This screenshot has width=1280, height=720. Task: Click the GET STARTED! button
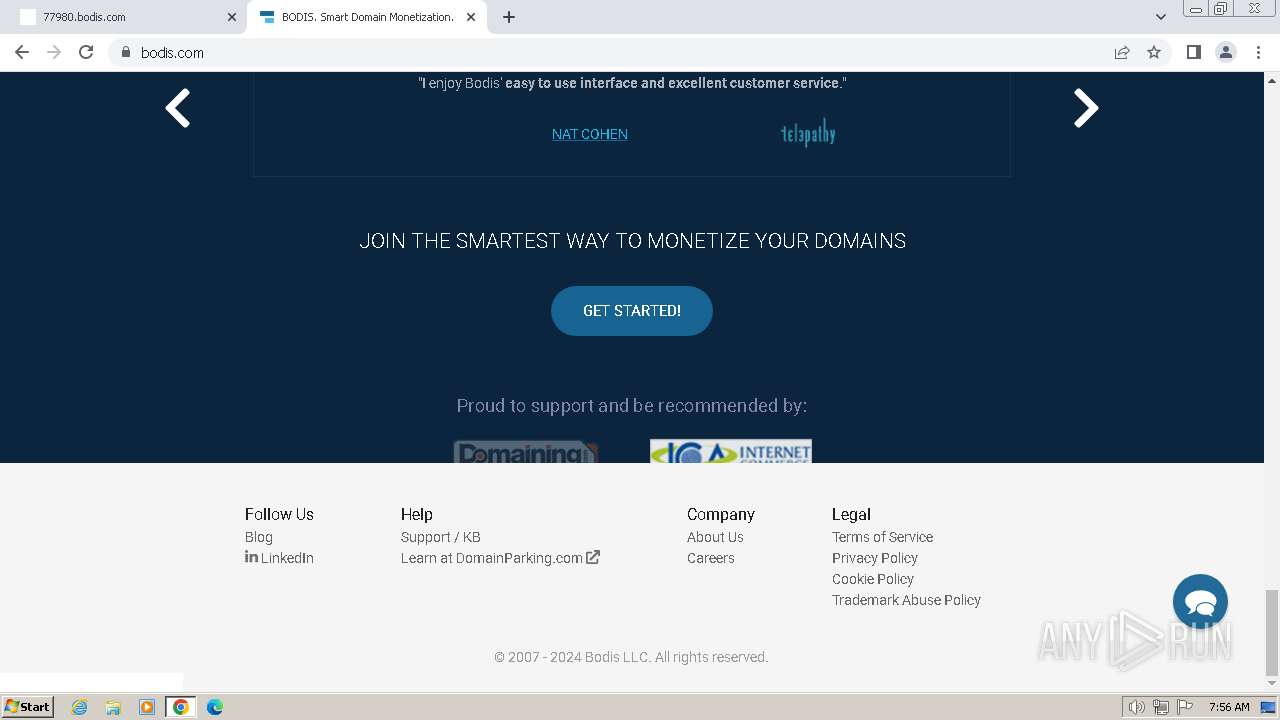(632, 311)
